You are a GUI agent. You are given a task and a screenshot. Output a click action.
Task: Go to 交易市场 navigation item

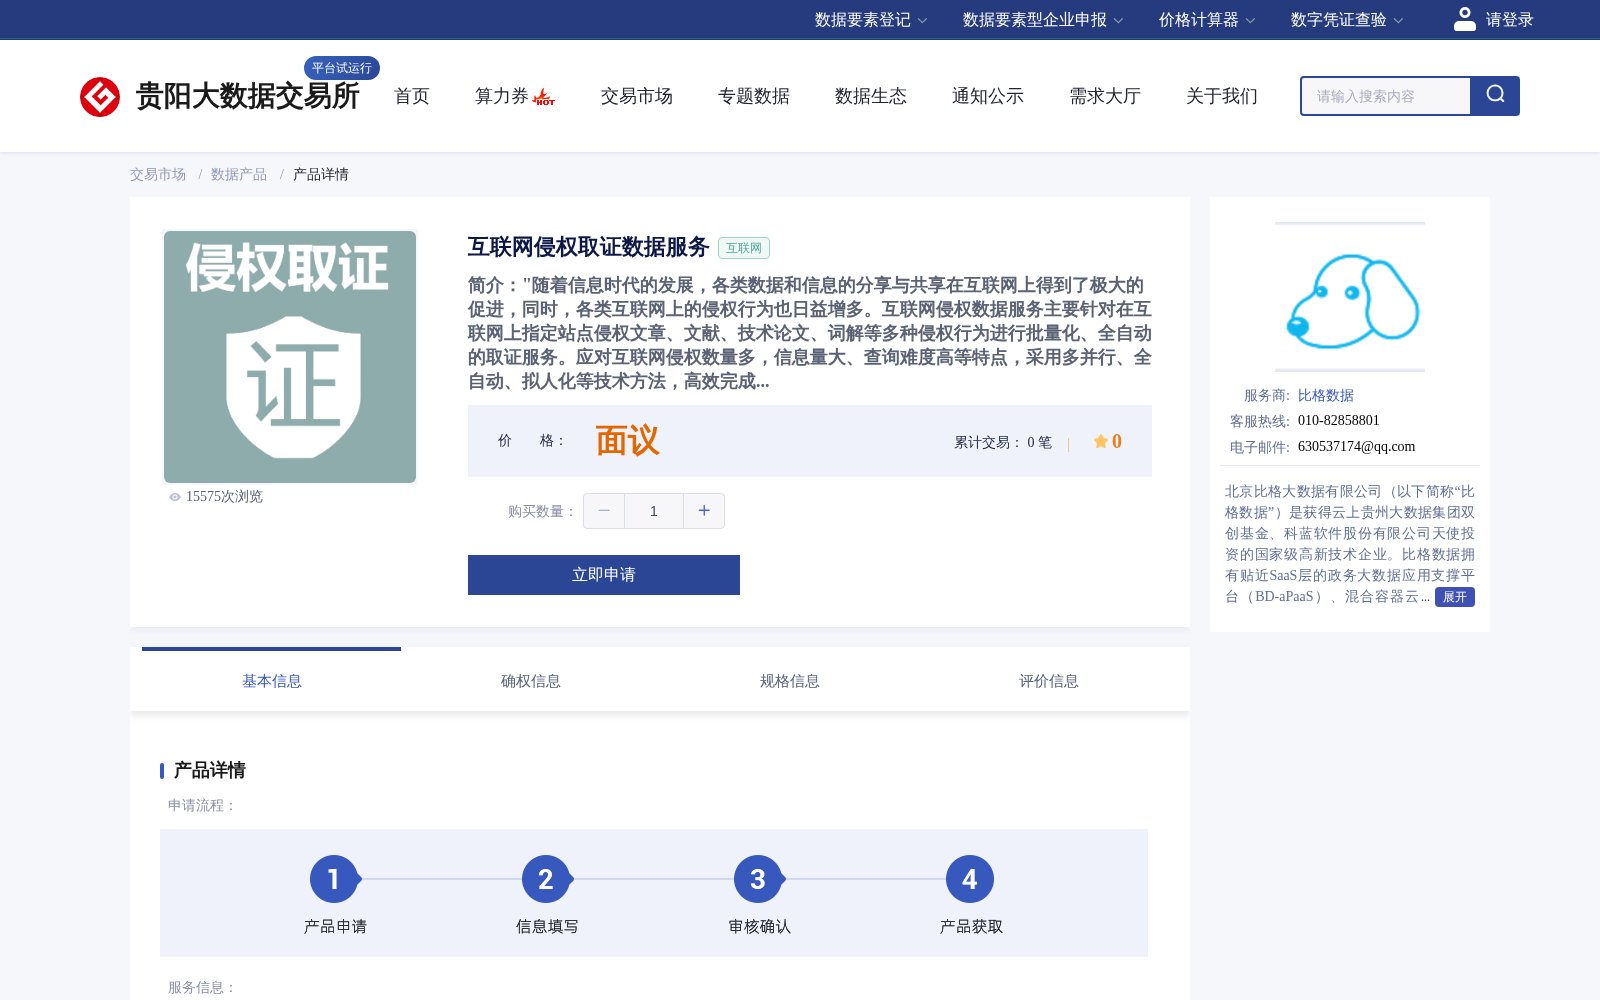tap(637, 96)
